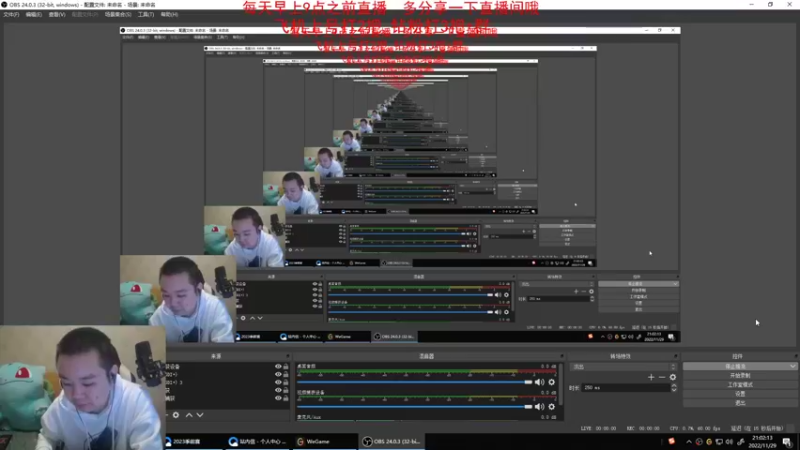
Task: Open source properties gear in sources toolbar
Action: point(176,415)
